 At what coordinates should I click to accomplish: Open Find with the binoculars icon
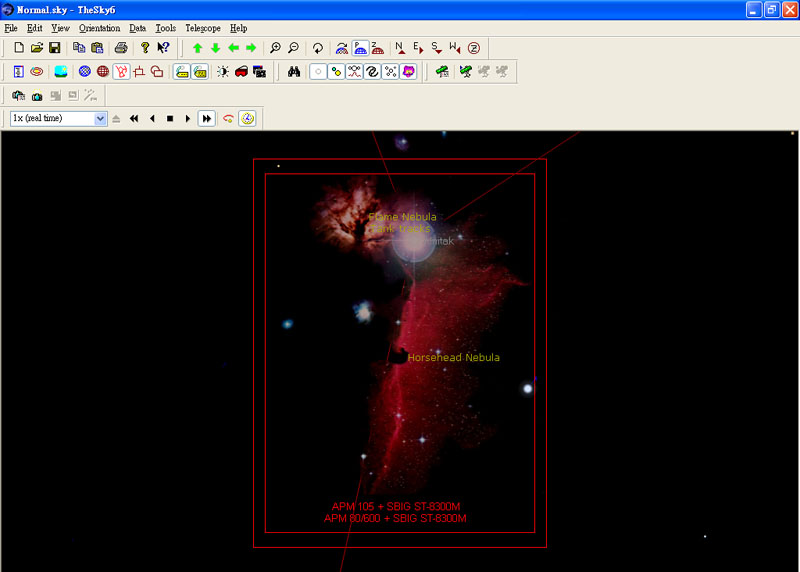coord(294,72)
